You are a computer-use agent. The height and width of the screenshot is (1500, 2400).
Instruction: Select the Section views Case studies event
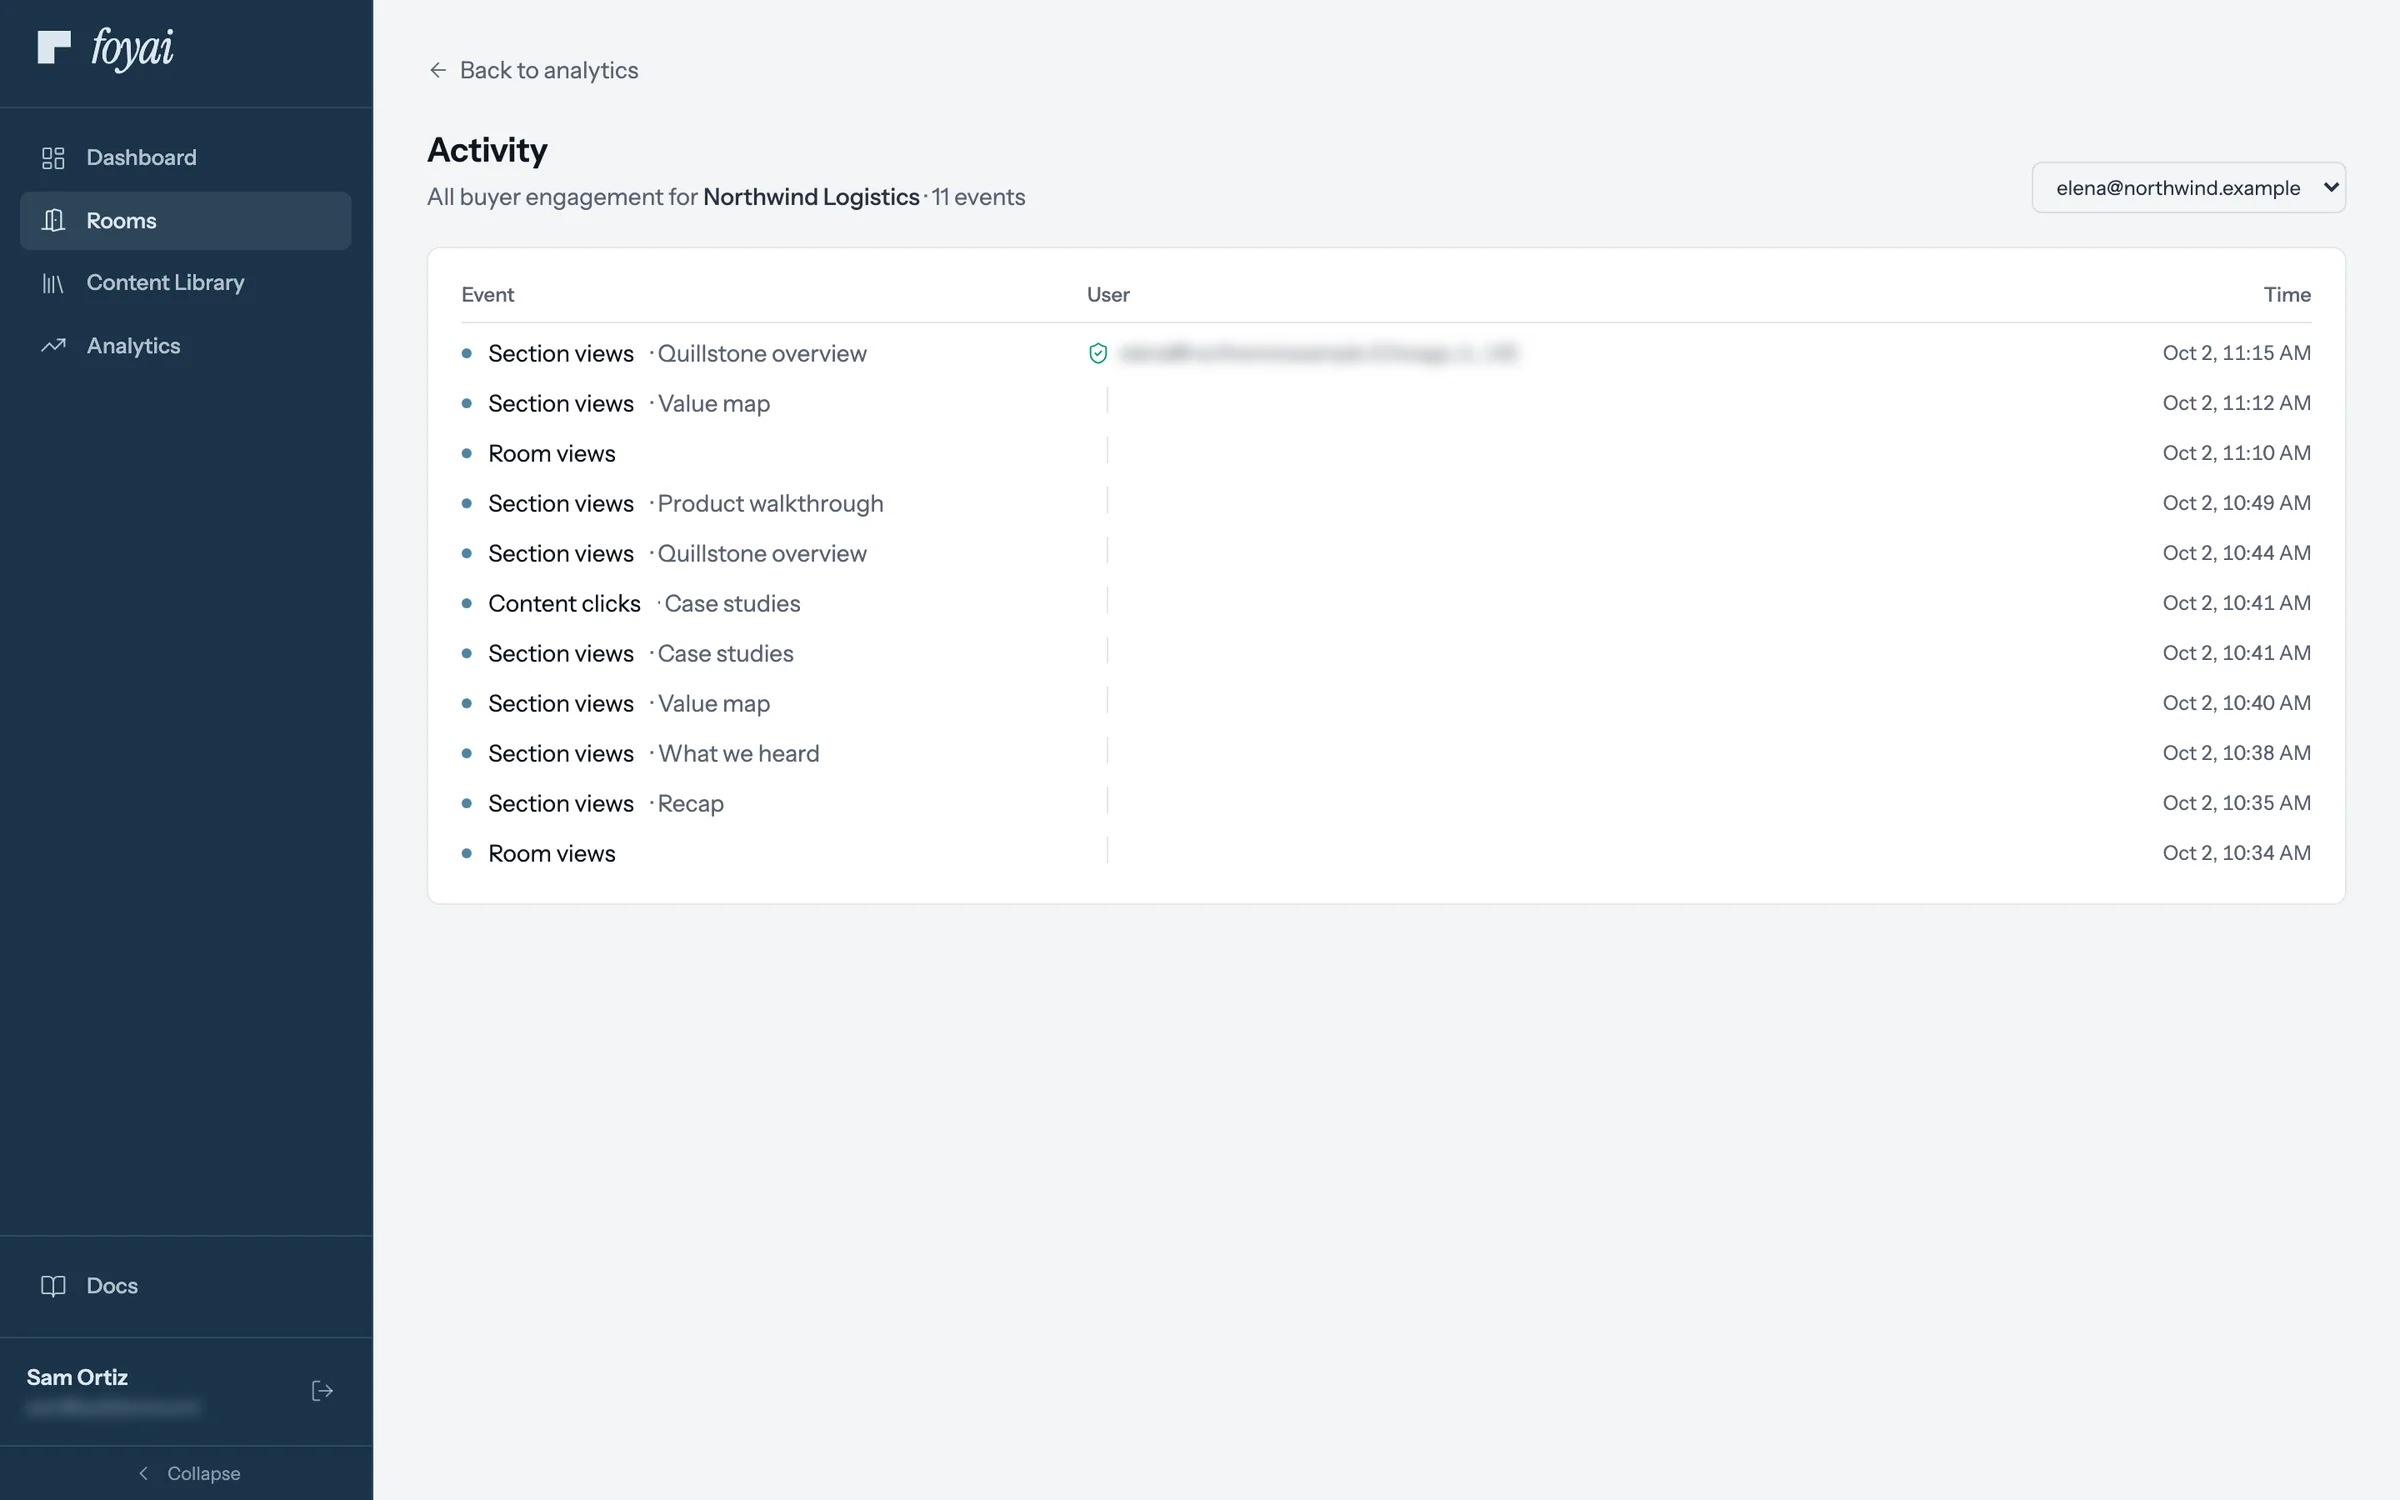[1386, 653]
